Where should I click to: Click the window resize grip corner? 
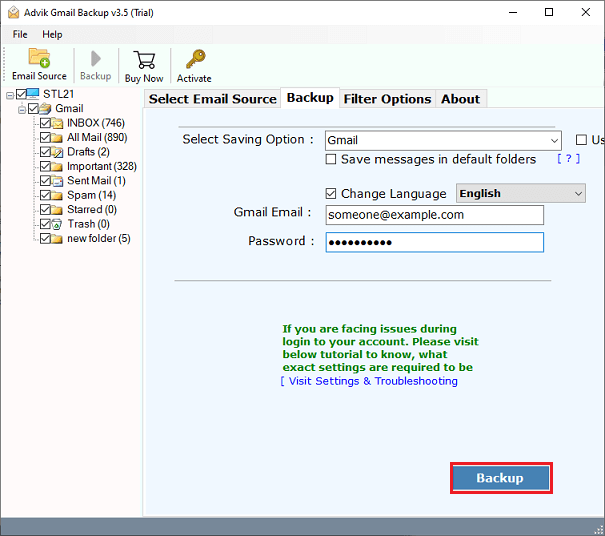click(599, 530)
